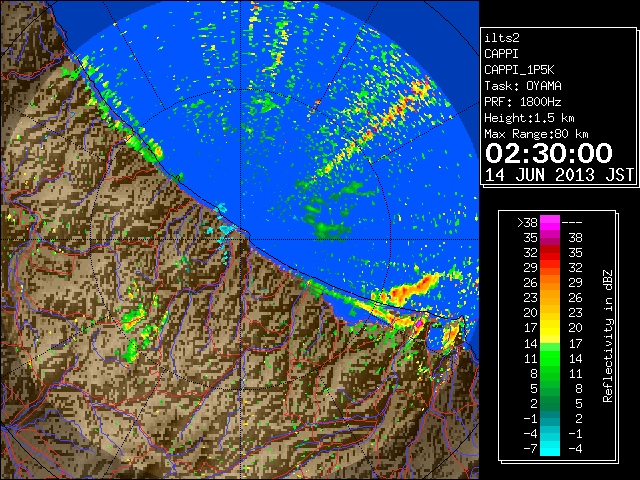
Task: Click the orange 23 dBZ legend swatch
Action: pos(550,298)
